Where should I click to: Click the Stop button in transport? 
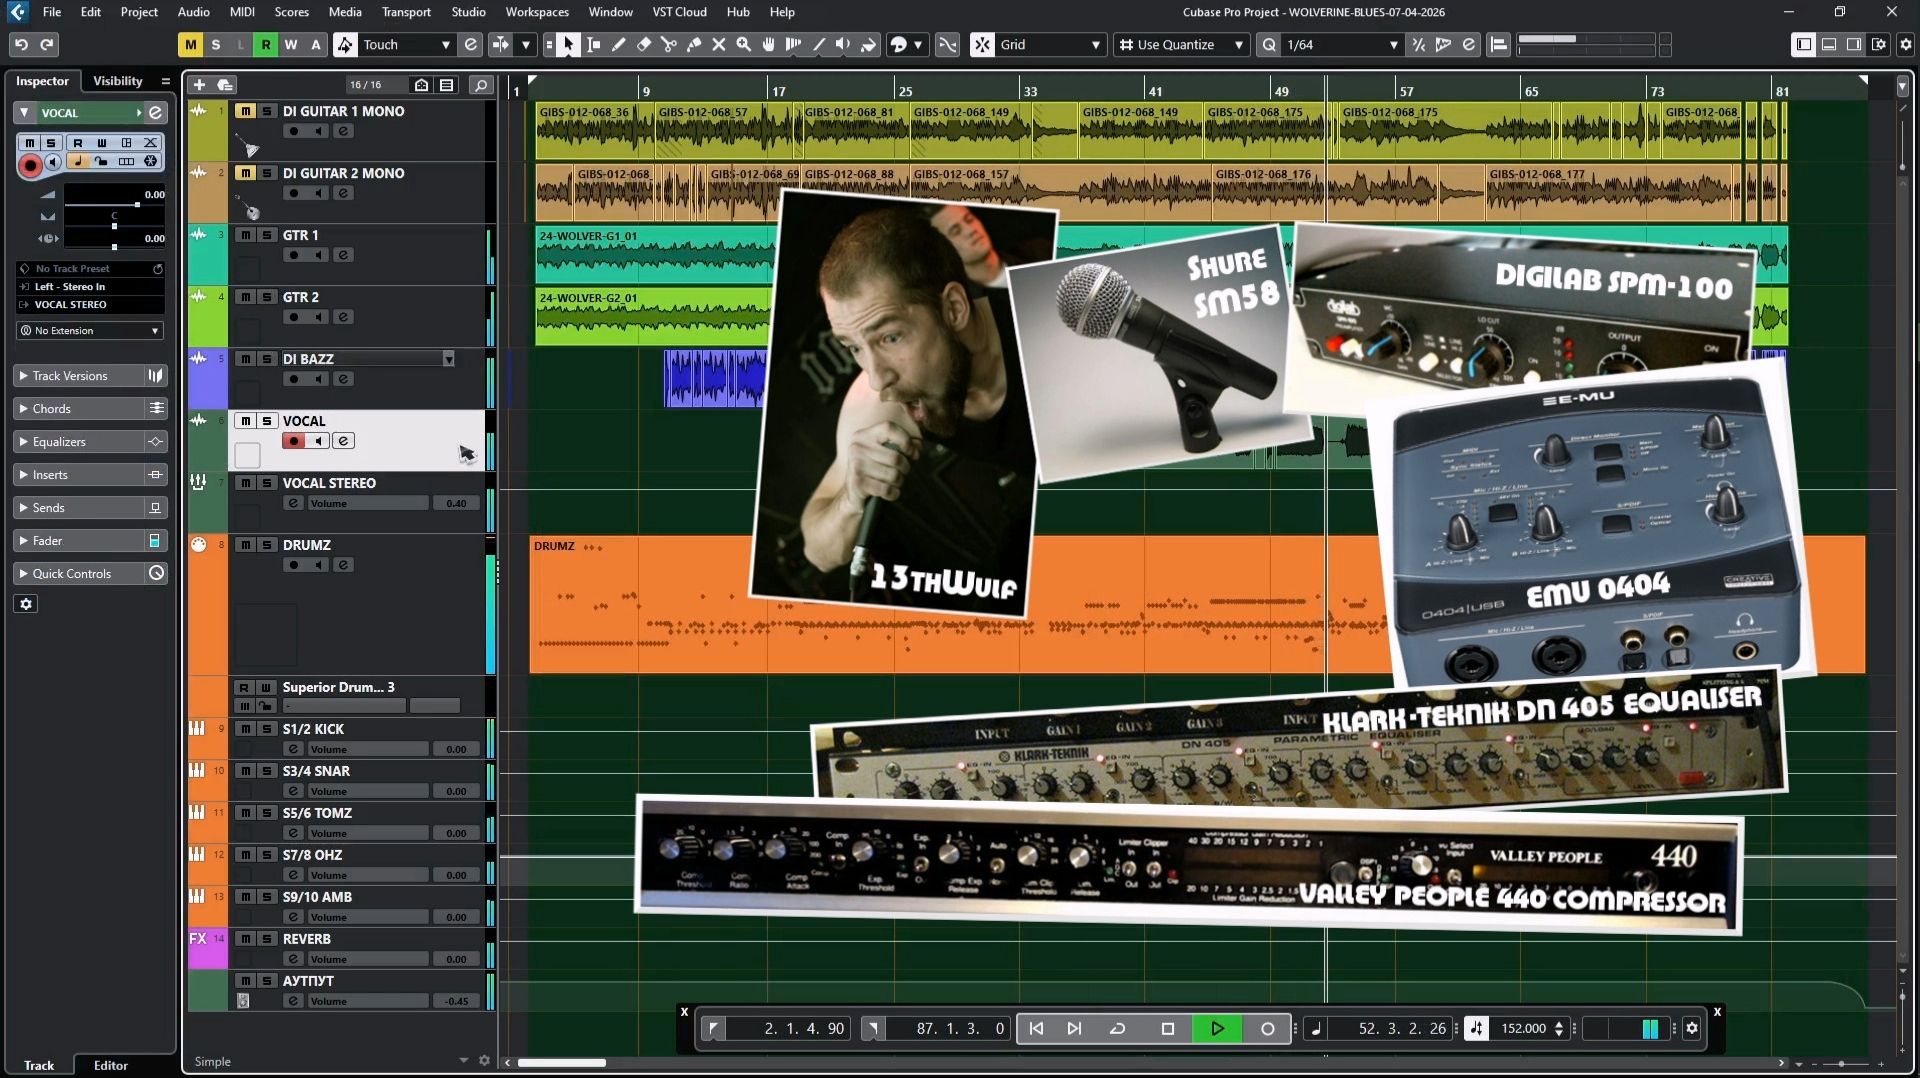[x=1167, y=1028]
